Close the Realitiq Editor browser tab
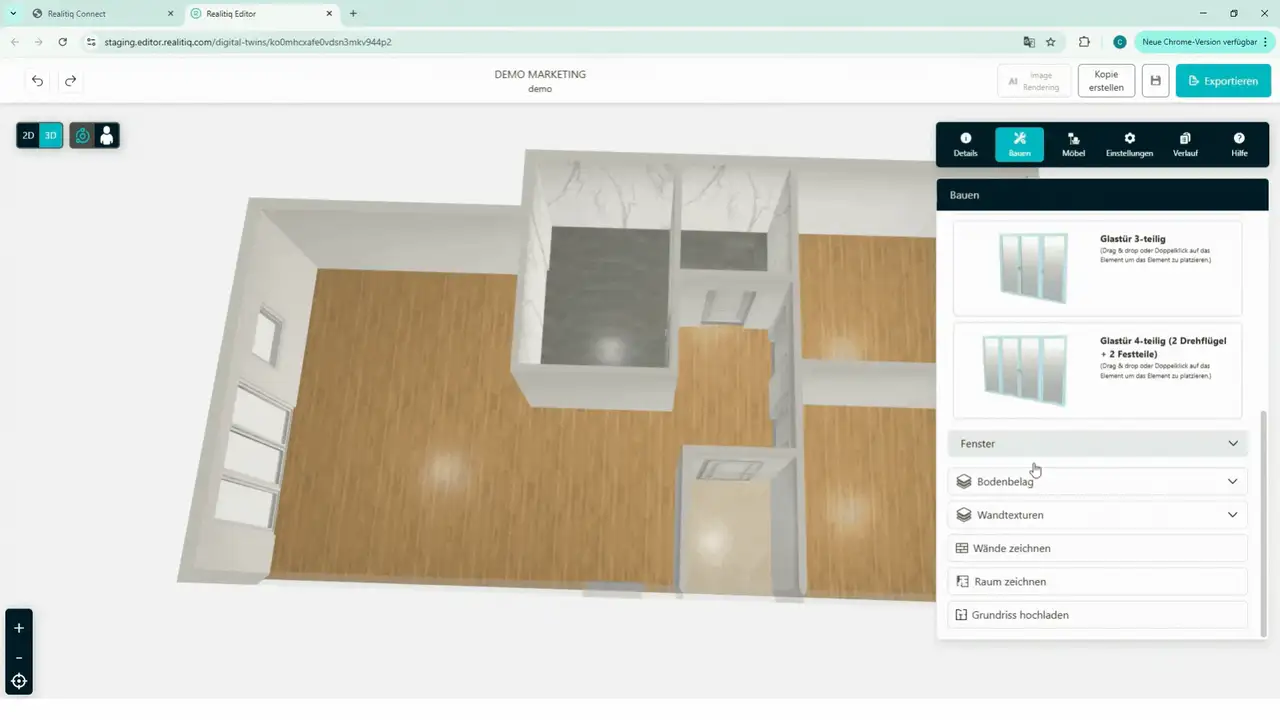This screenshot has width=1280, height=720. coord(329,14)
